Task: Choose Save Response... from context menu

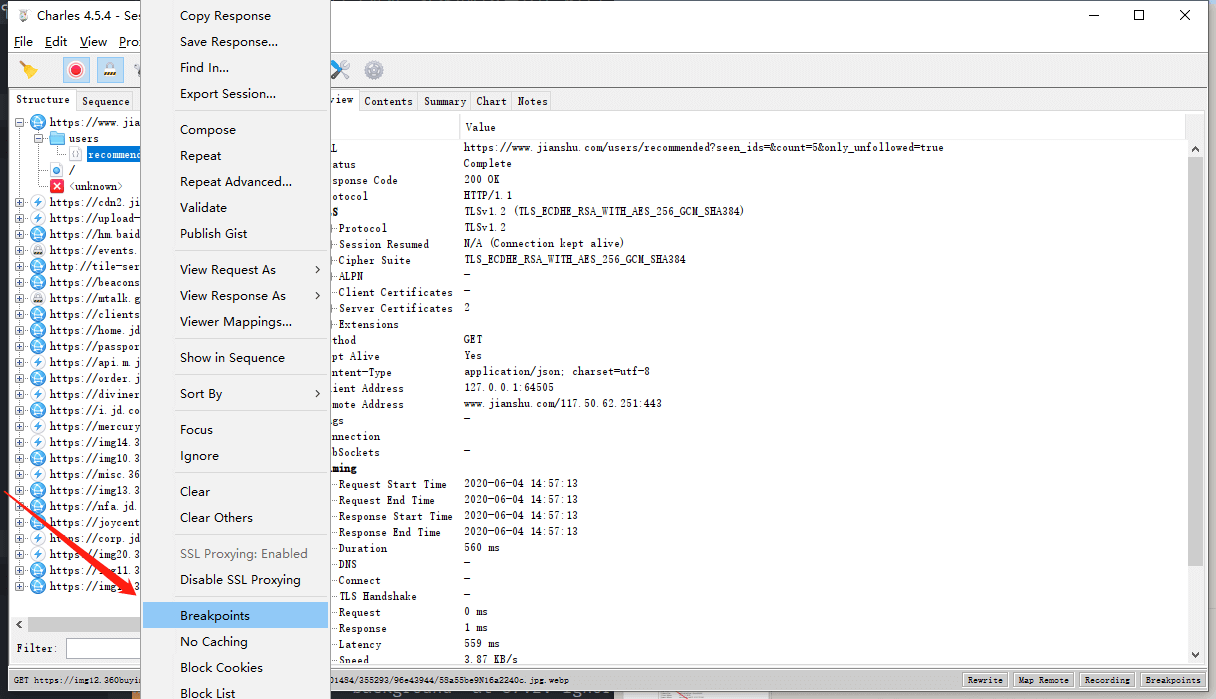Action: pyautogui.click(x=235, y=42)
